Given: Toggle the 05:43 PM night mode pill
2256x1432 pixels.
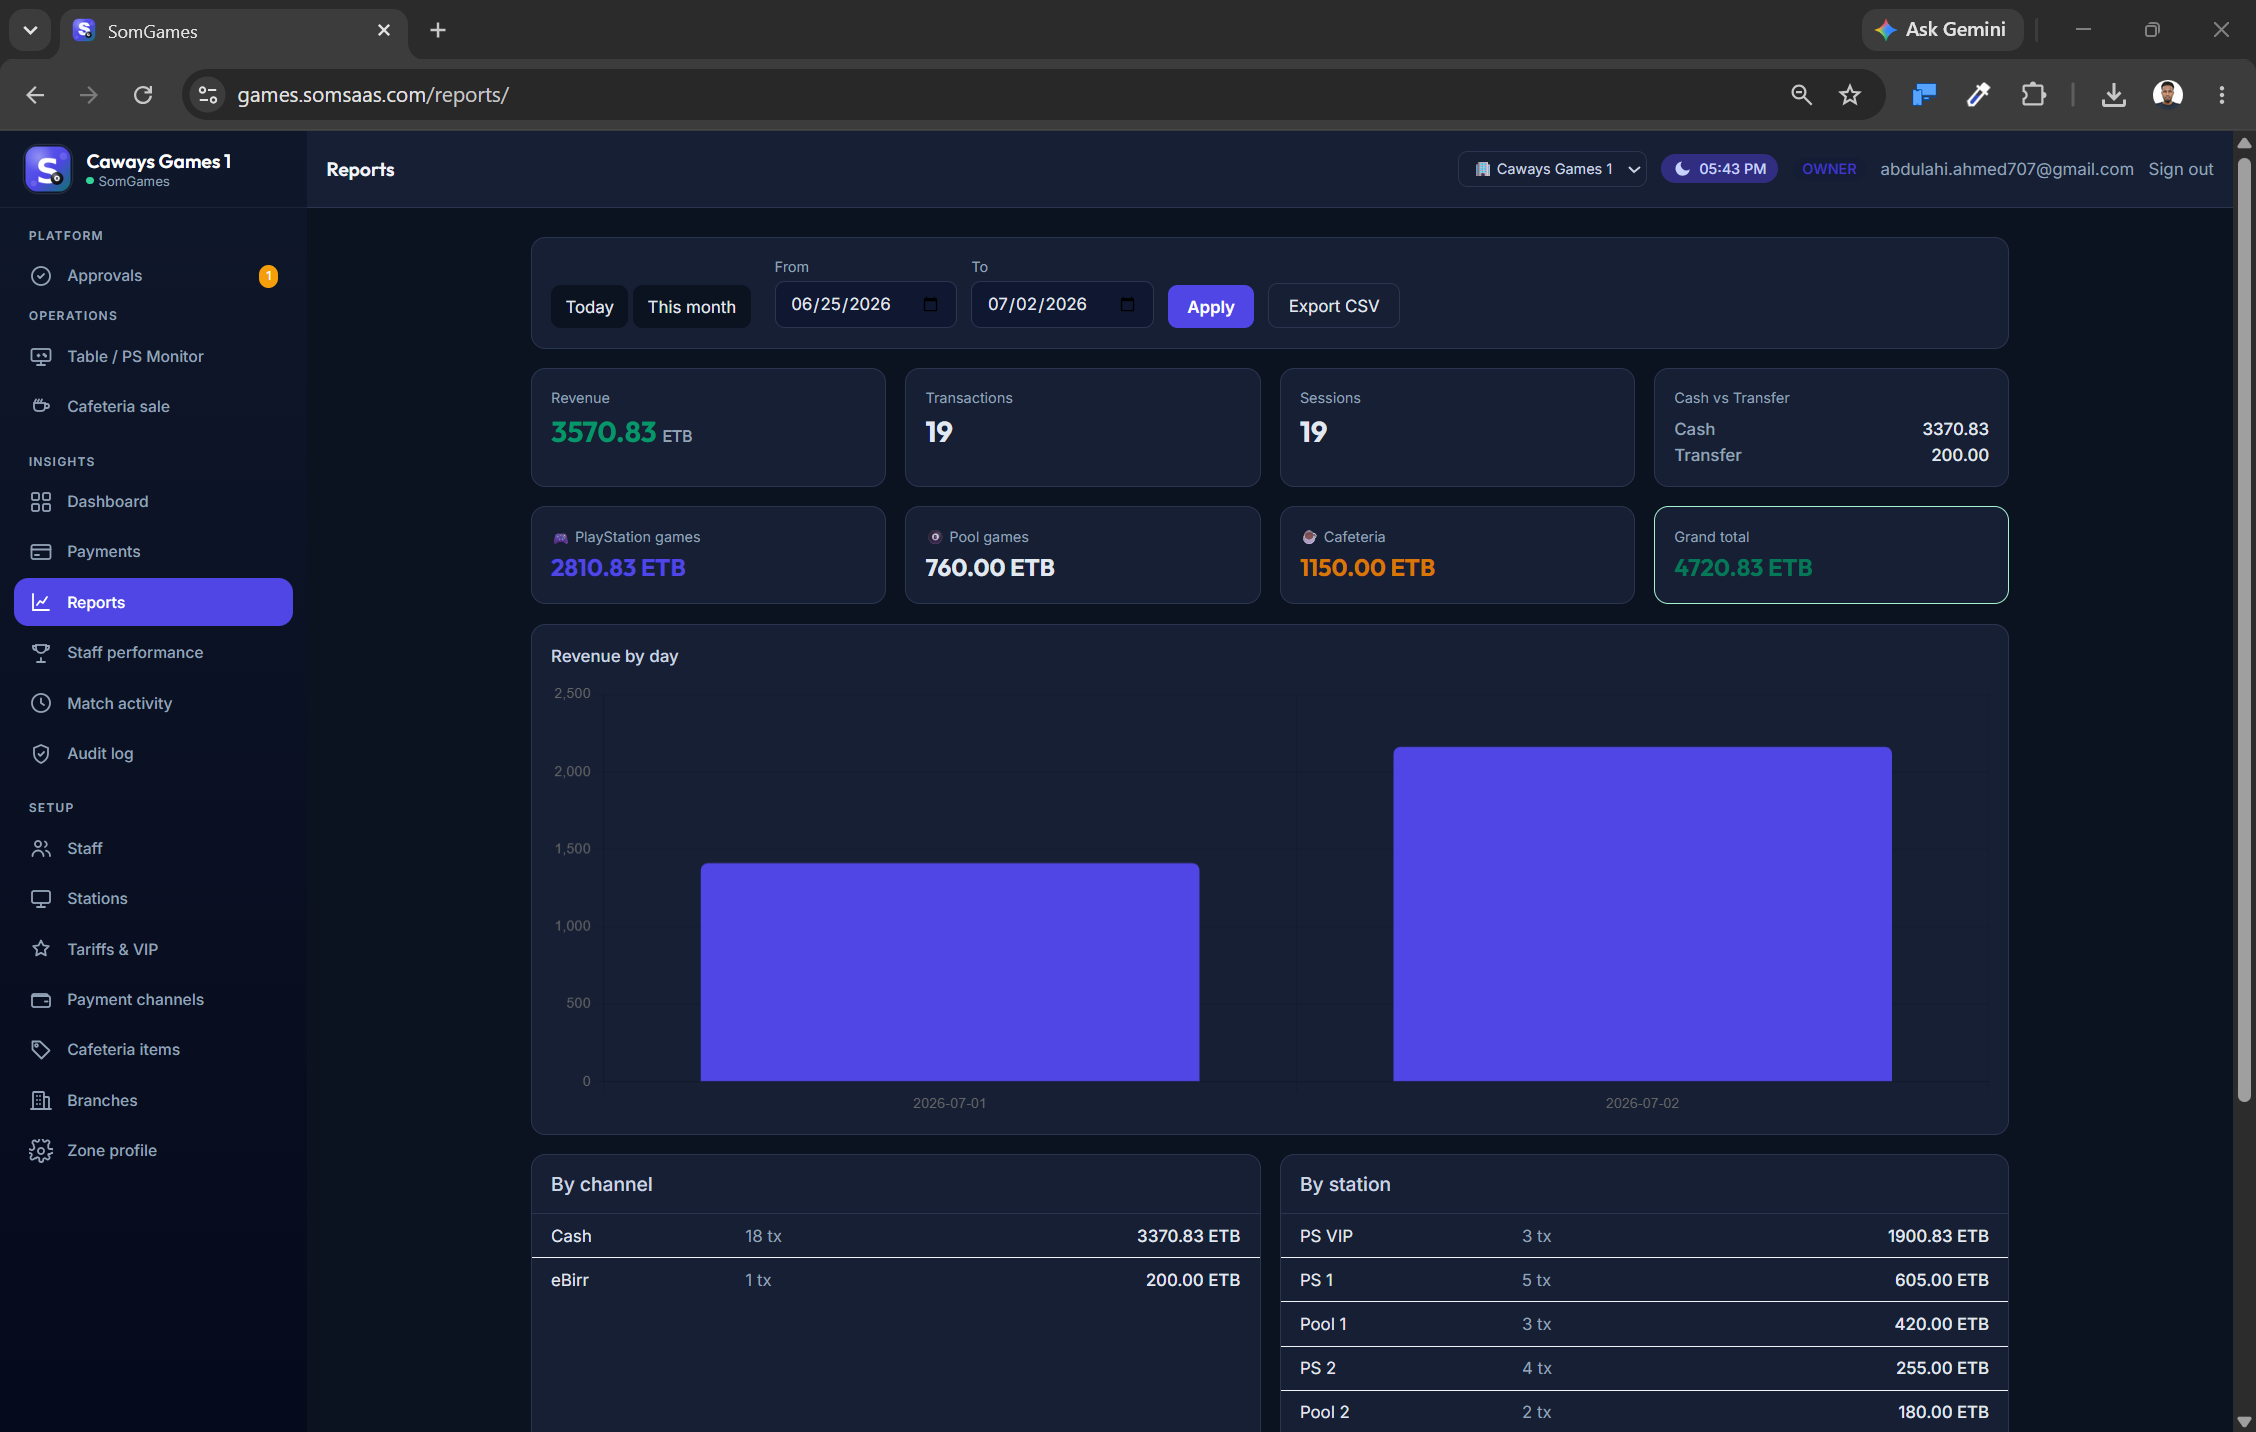Looking at the screenshot, I should click(x=1719, y=169).
